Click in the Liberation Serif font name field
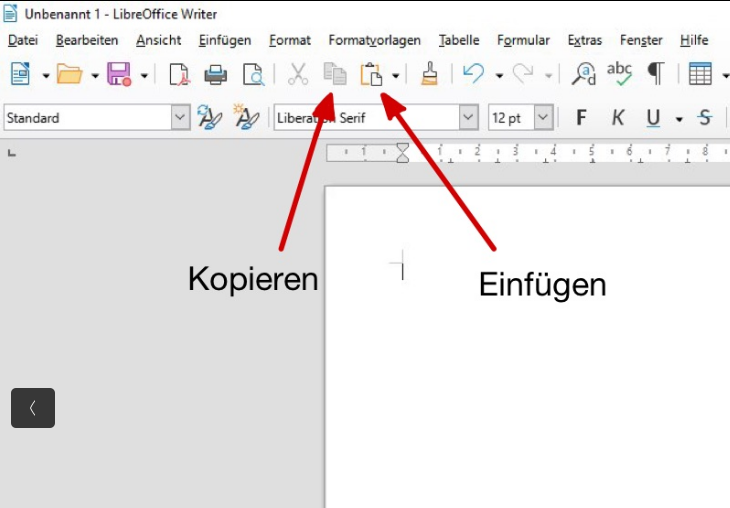This screenshot has width=730, height=508. point(365,118)
